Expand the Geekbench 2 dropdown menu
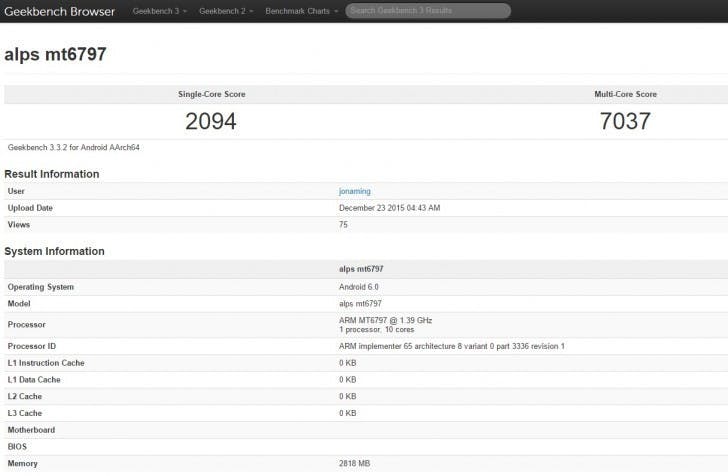 click(x=226, y=11)
